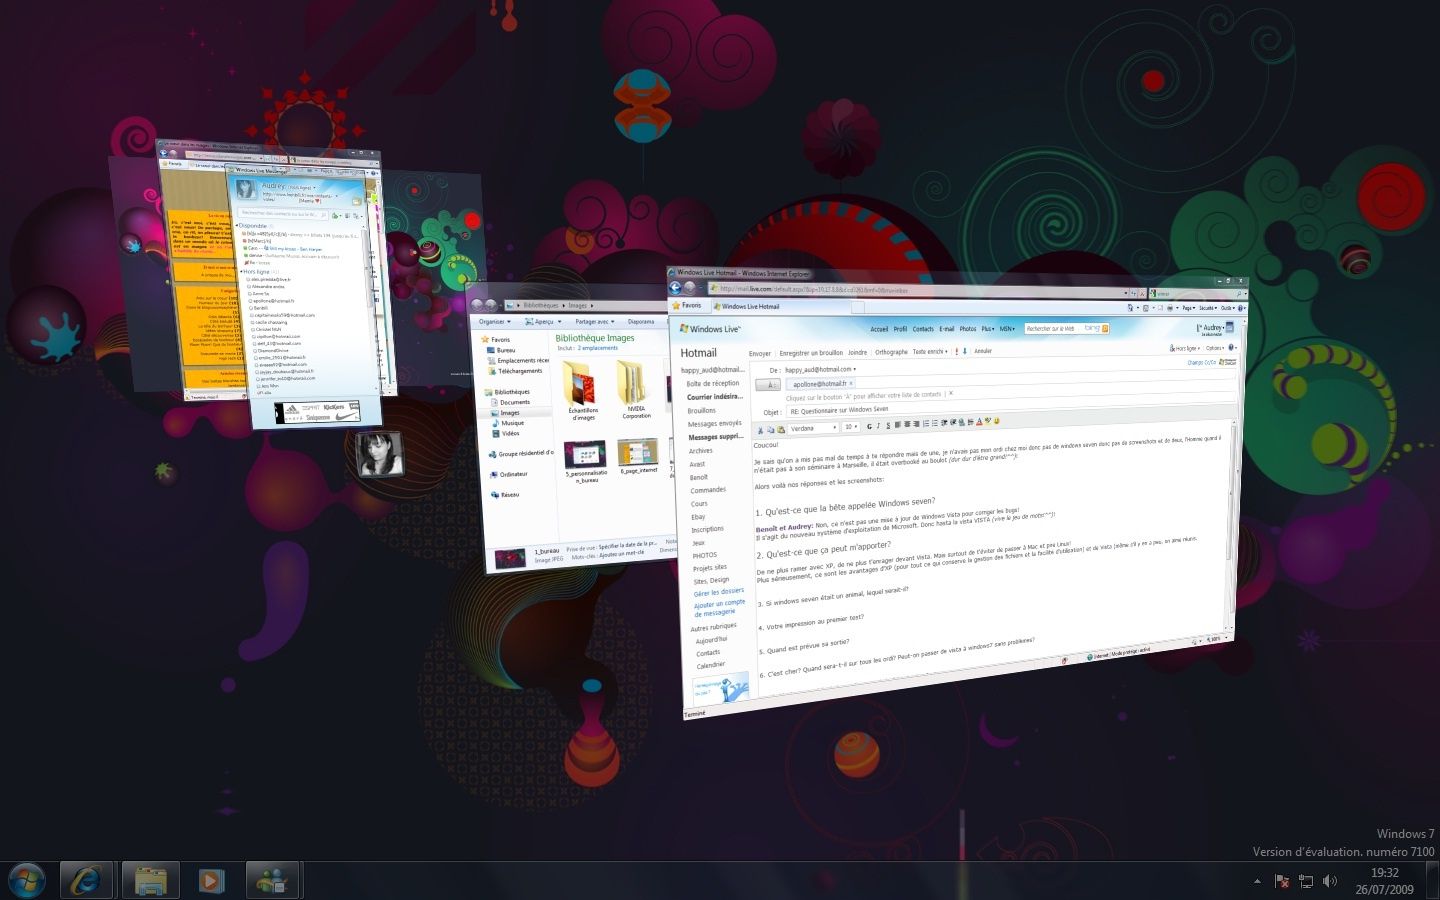
Task: Expand the MSN dropdown in header
Action: 1007,329
